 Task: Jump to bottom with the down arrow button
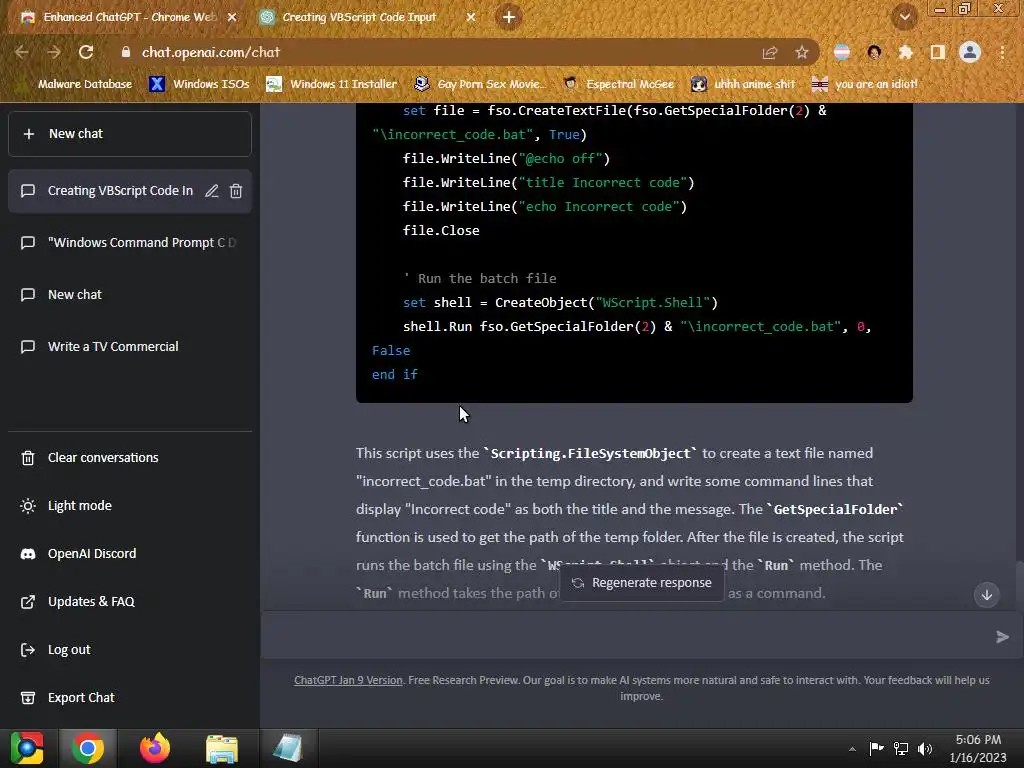pyautogui.click(x=987, y=595)
